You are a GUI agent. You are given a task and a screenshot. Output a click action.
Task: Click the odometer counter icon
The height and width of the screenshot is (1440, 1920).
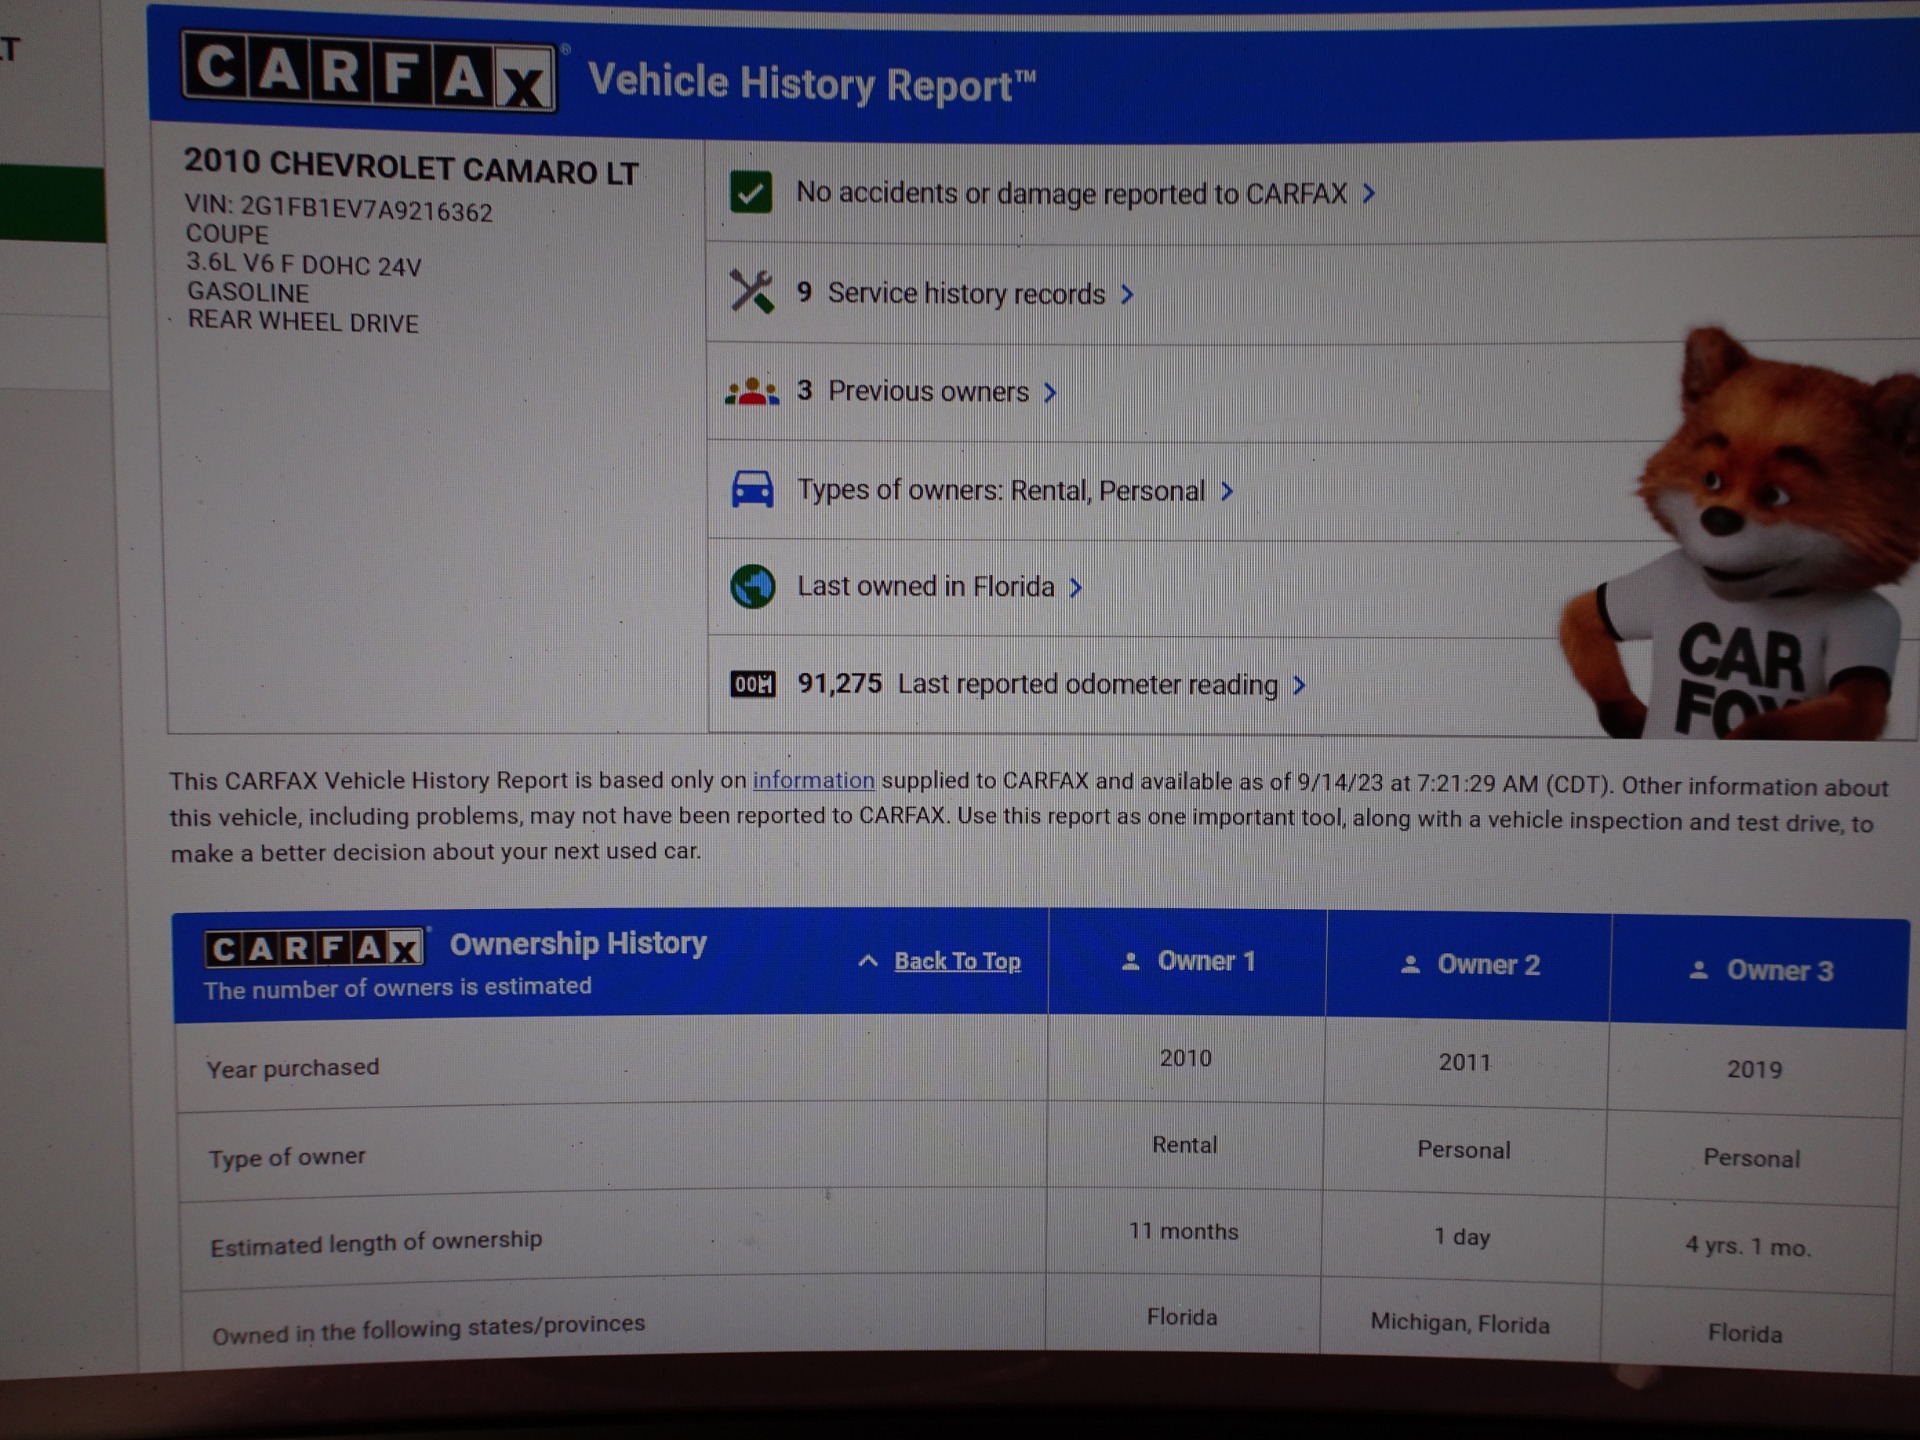coord(753,684)
